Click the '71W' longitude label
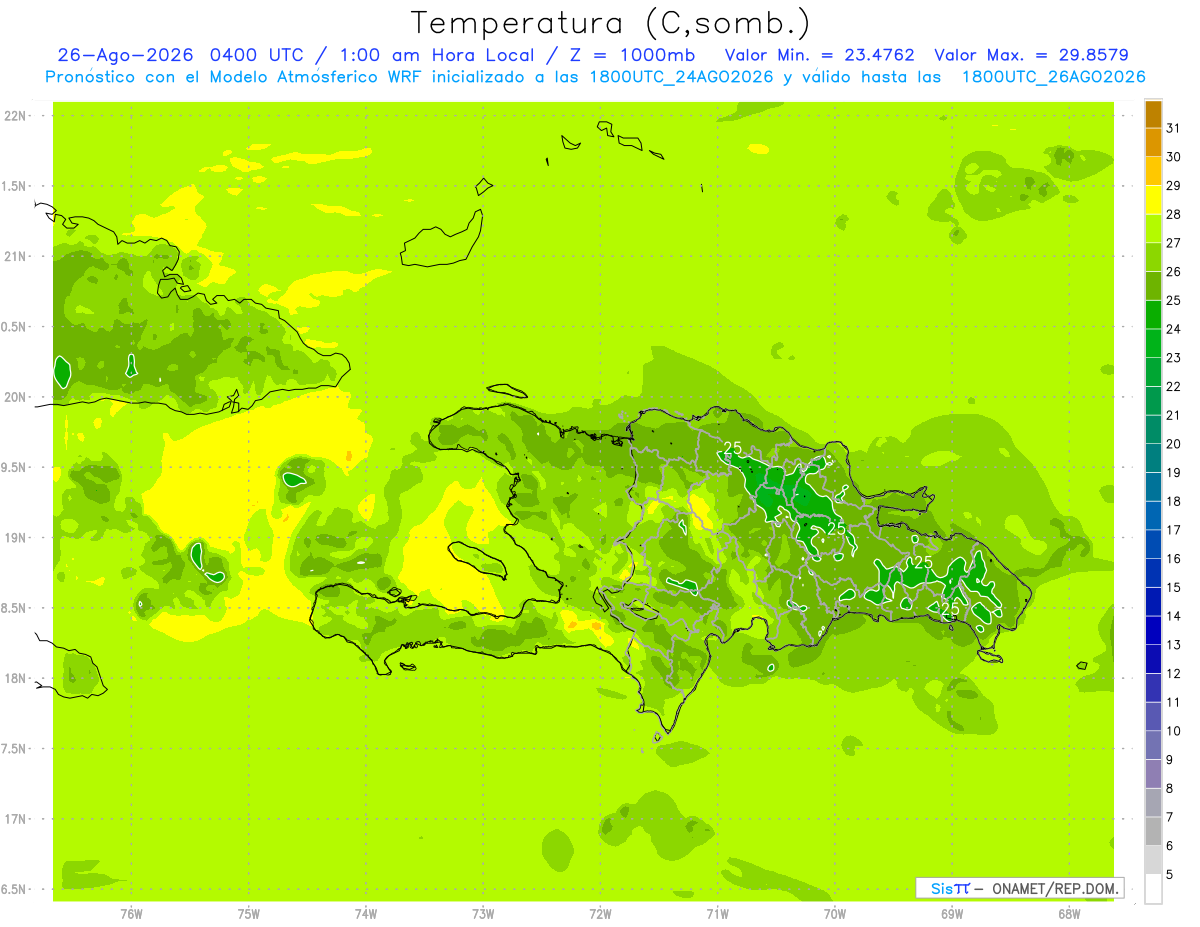This screenshot has width=1200, height=927. (x=717, y=913)
